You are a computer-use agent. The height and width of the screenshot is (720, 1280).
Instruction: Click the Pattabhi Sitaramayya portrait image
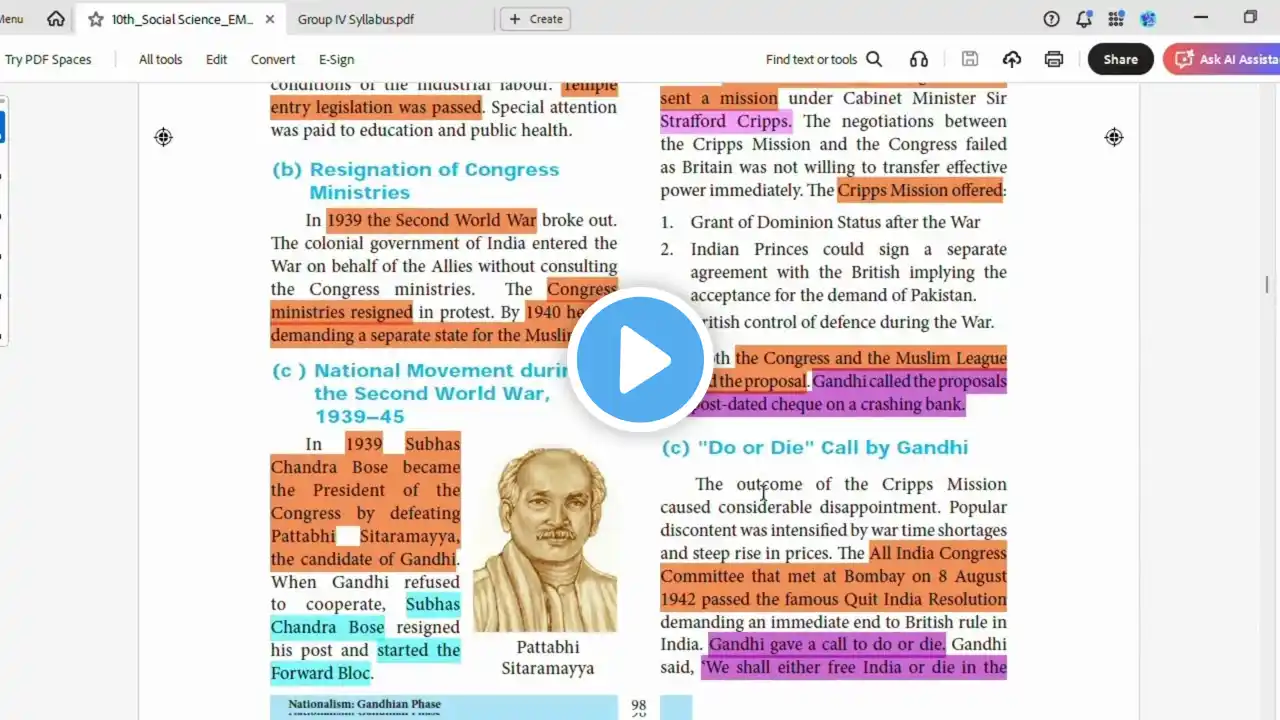point(544,538)
